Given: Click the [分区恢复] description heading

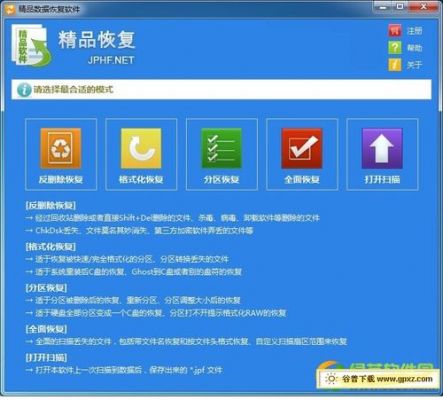Looking at the screenshot, I should point(46,288).
